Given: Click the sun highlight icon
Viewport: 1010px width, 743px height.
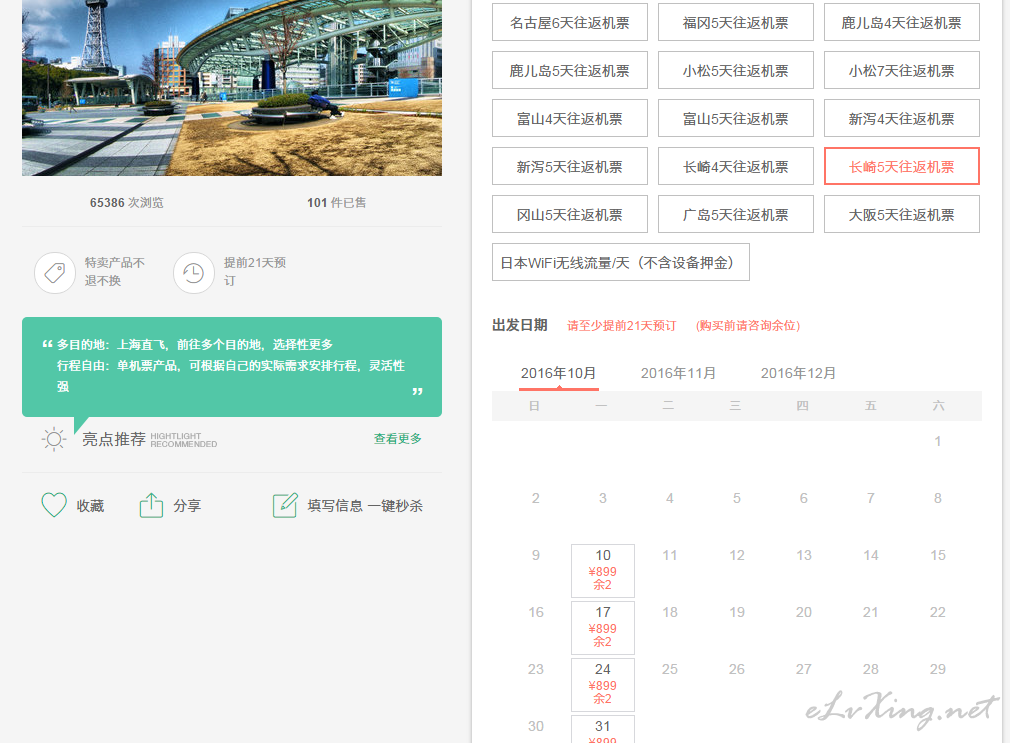Looking at the screenshot, I should (x=54, y=439).
